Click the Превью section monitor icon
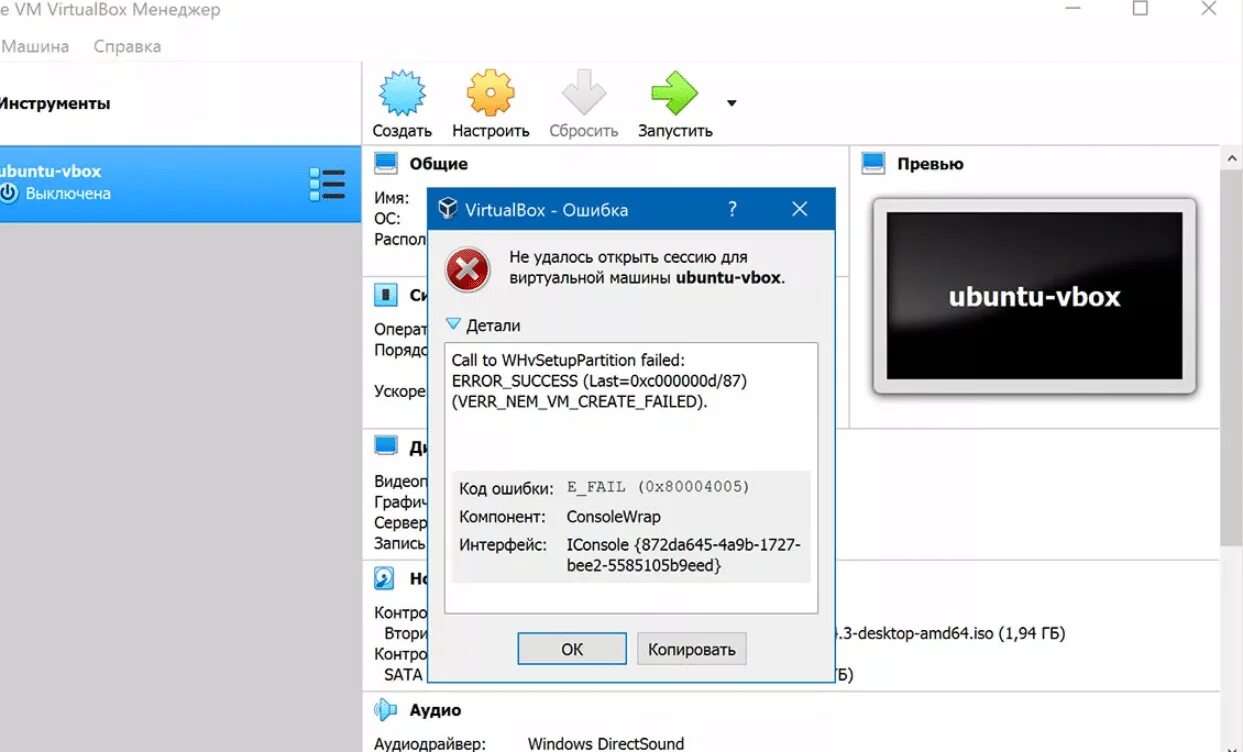Screen dimensions: 1243x752 click(x=873, y=163)
